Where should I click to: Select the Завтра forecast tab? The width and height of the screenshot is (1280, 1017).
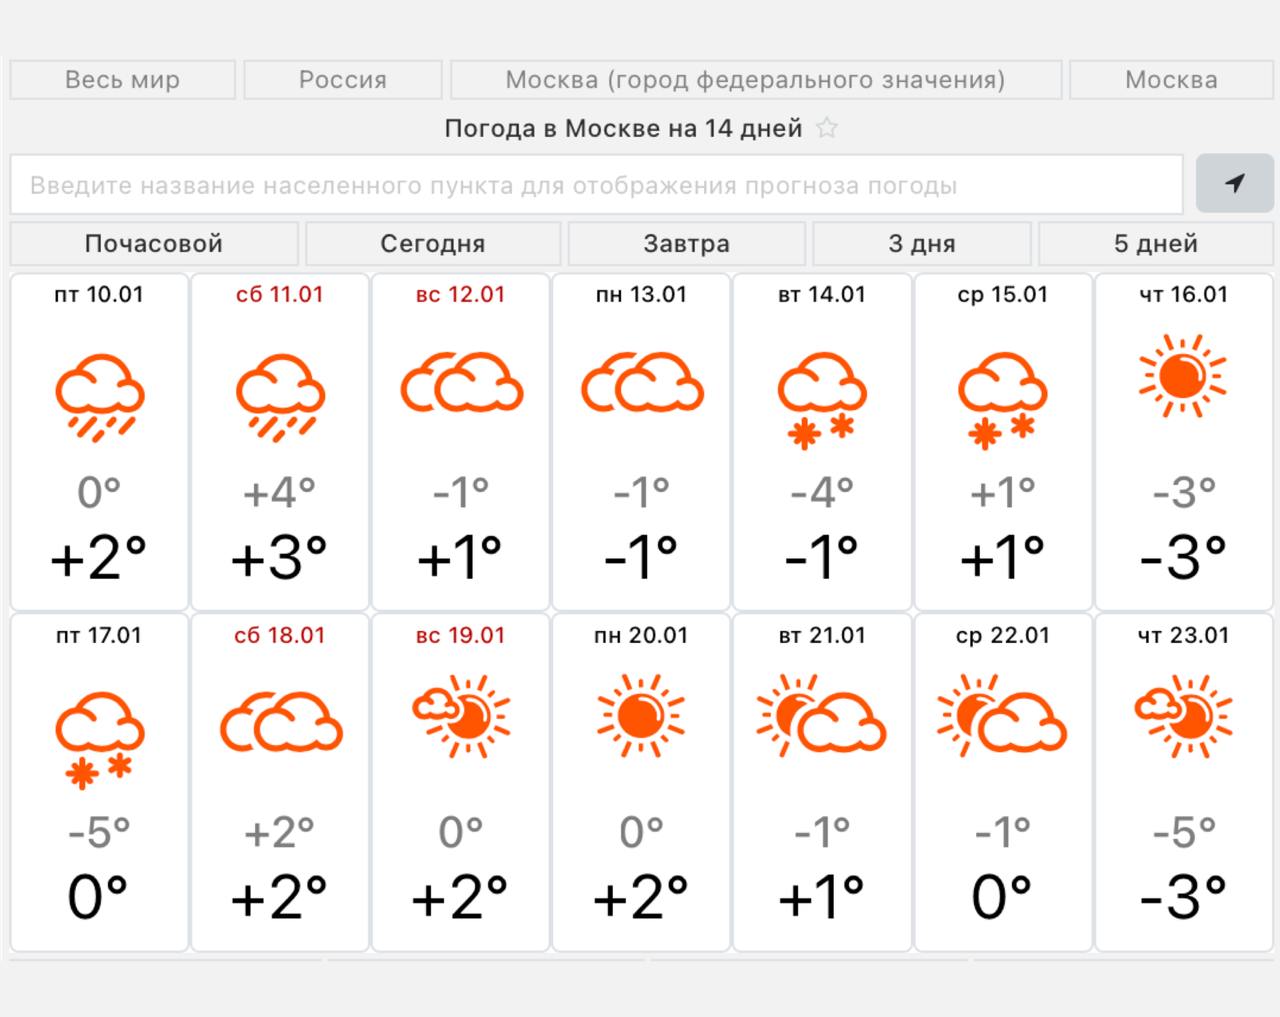tap(686, 244)
